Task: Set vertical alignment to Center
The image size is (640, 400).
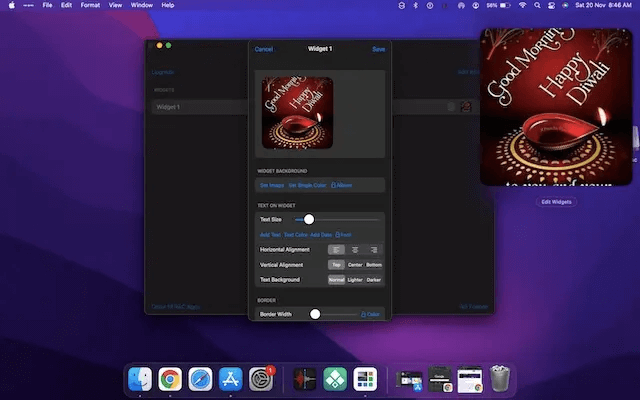Action: coord(355,264)
